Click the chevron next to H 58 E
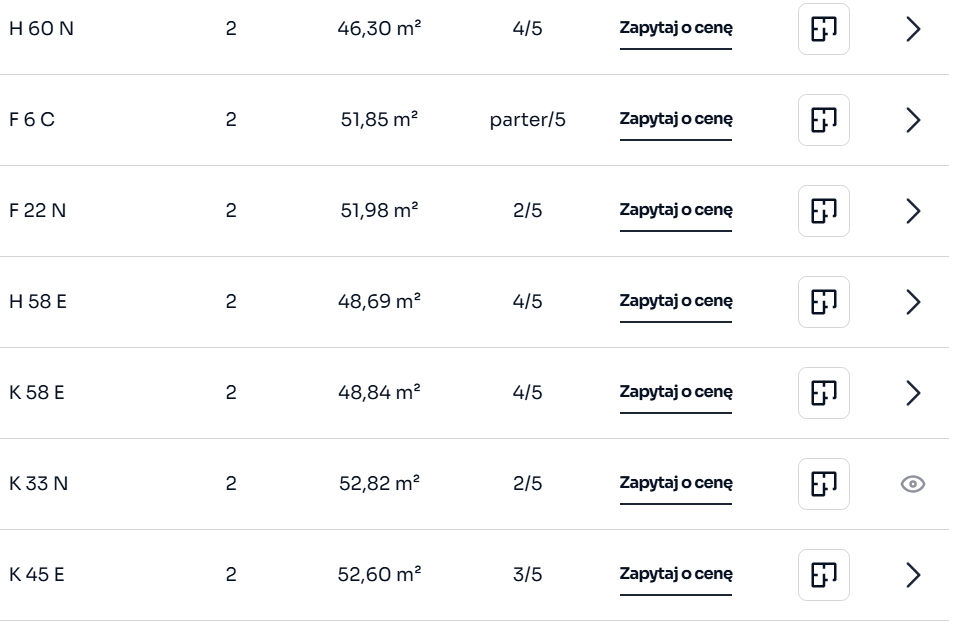This screenshot has height=630, width=977. click(912, 302)
